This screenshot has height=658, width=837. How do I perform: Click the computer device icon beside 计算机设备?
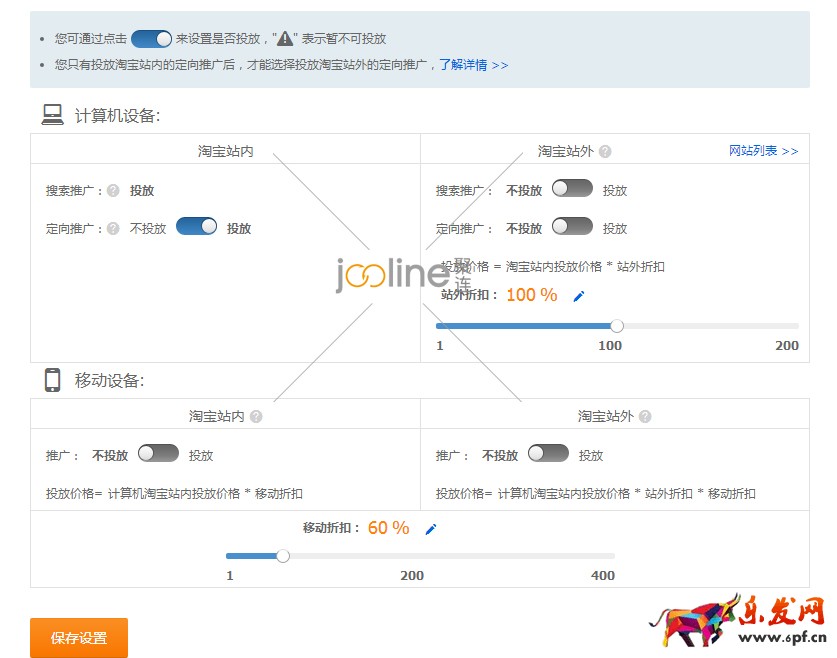[x=52, y=115]
